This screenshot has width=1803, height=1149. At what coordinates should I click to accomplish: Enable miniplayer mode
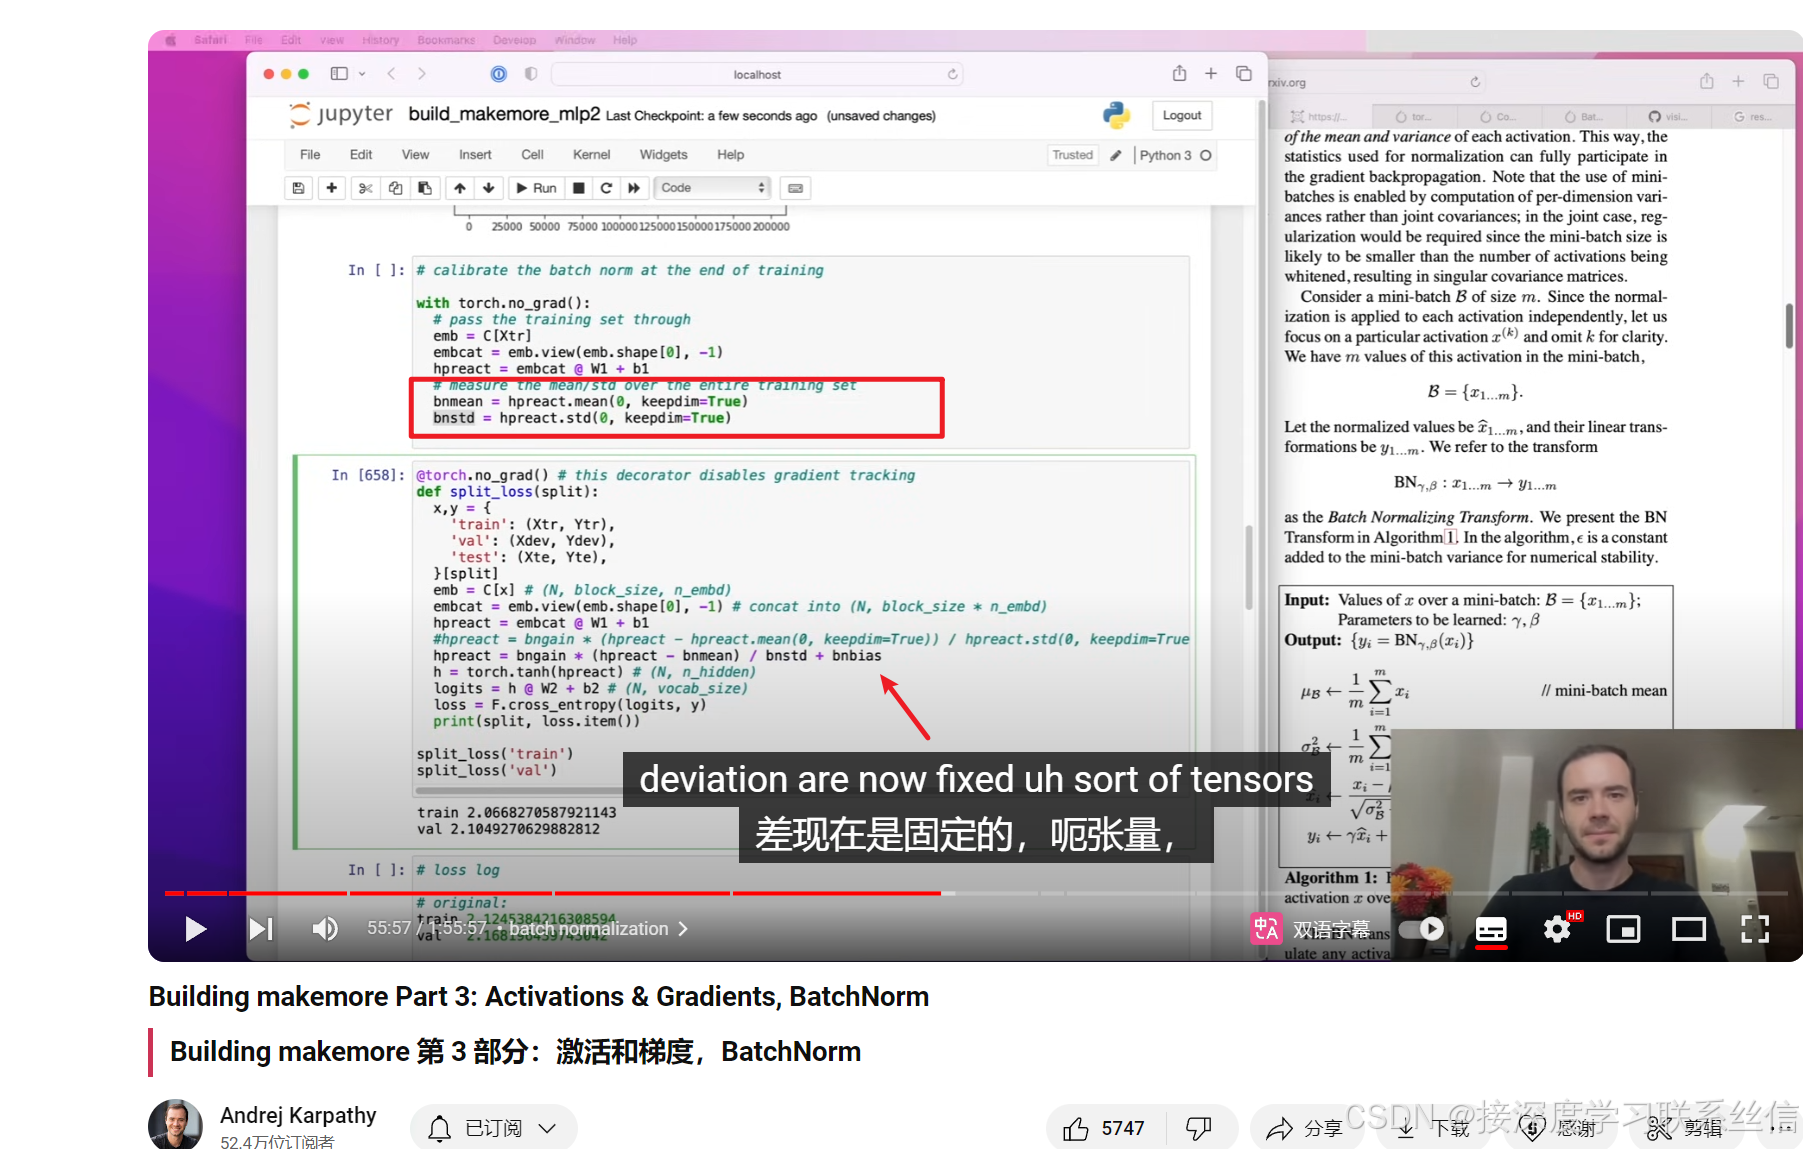click(1623, 929)
